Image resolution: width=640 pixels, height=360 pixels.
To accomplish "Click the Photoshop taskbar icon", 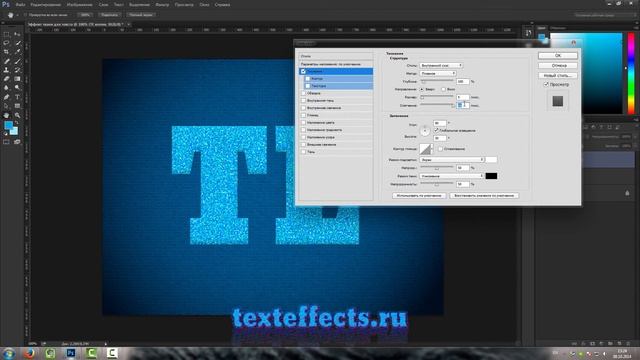I will [71, 353].
